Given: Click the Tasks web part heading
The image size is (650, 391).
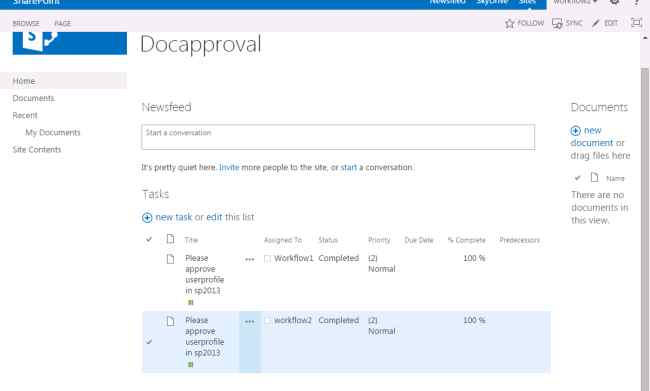Looking at the screenshot, I should [155, 194].
